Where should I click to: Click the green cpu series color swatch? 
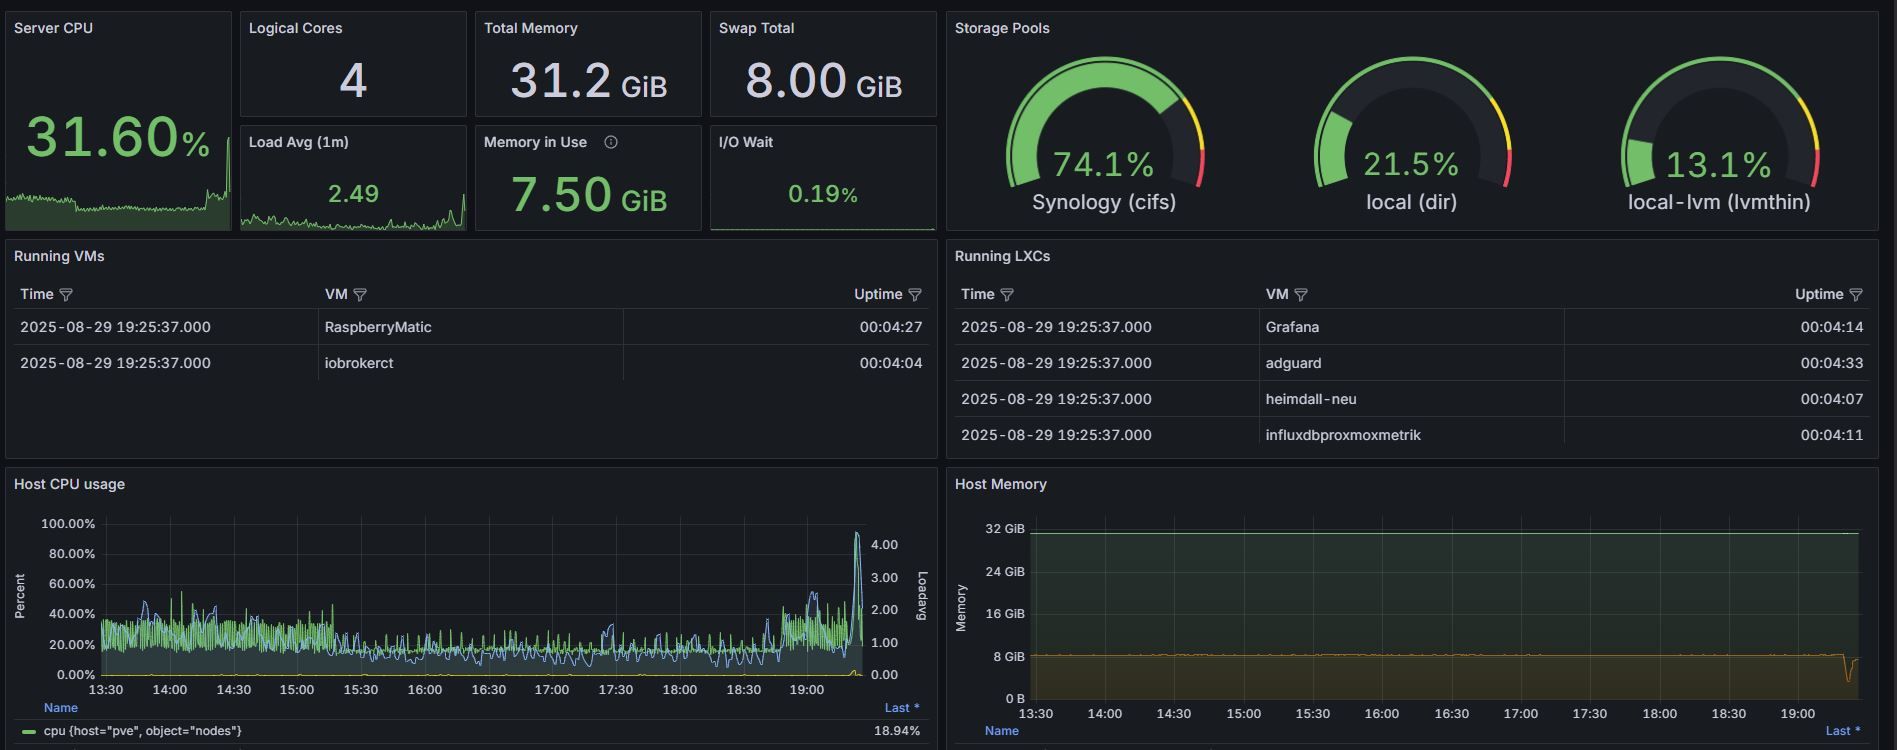click(x=29, y=732)
